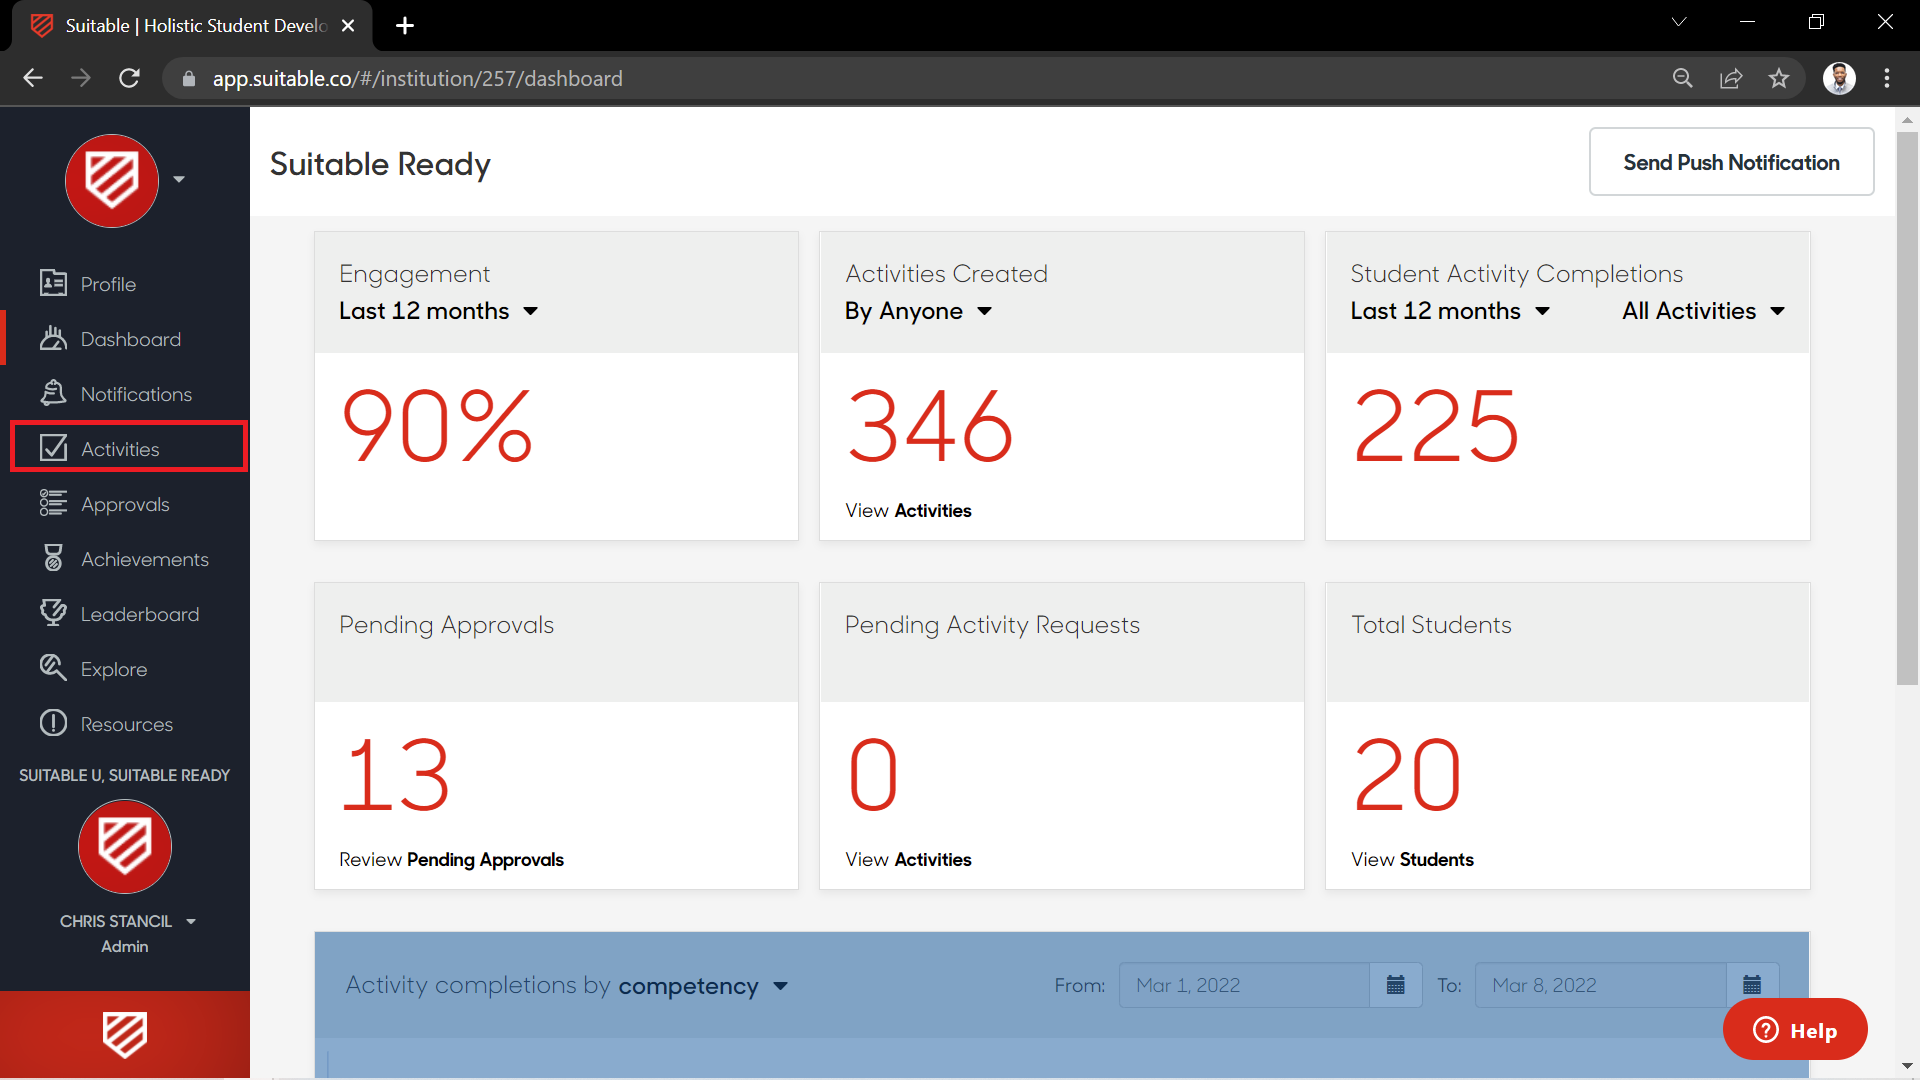The image size is (1920, 1080).
Task: Open Resources in the sidebar
Action: [126, 724]
